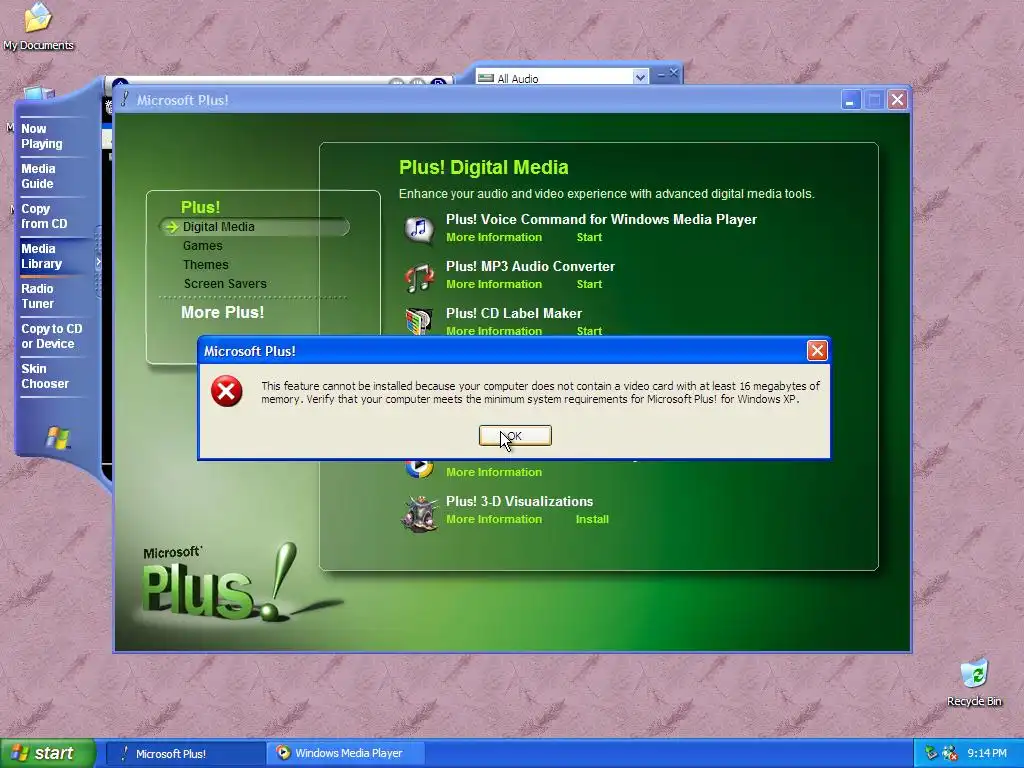Start Plus! MP3 Audio Converter

(x=589, y=284)
